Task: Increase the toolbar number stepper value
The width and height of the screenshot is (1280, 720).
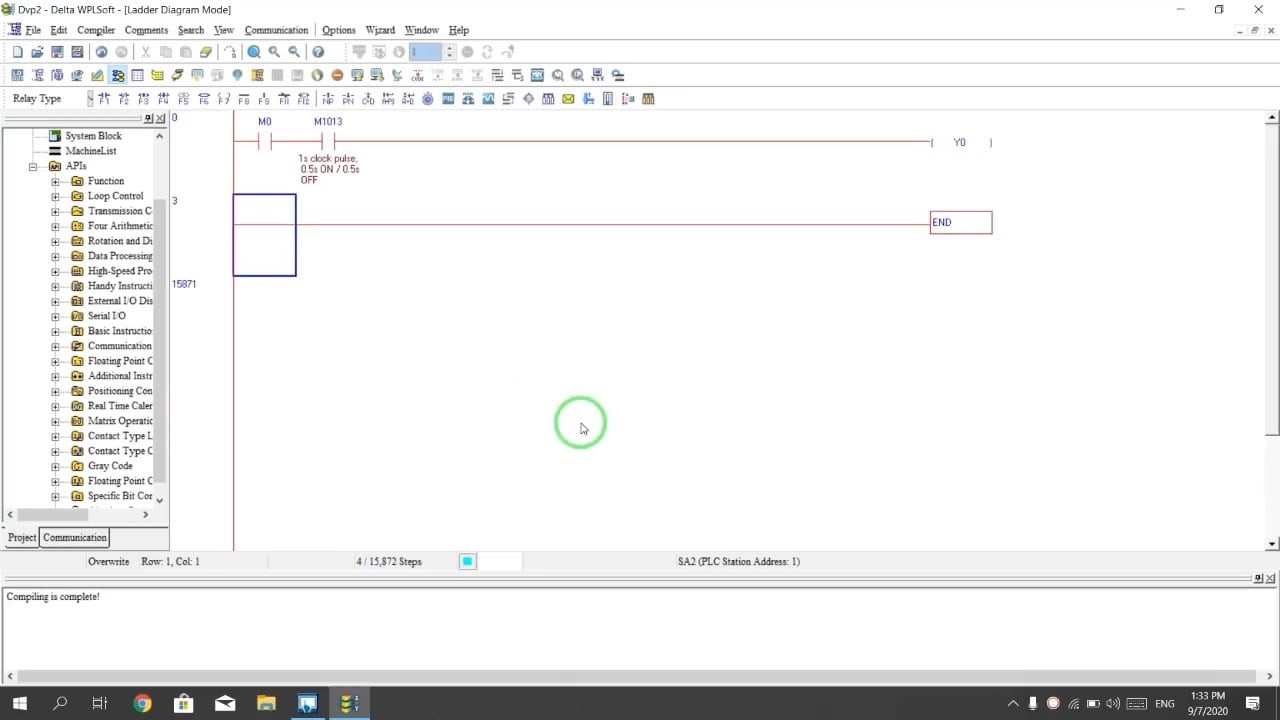Action: click(x=449, y=48)
